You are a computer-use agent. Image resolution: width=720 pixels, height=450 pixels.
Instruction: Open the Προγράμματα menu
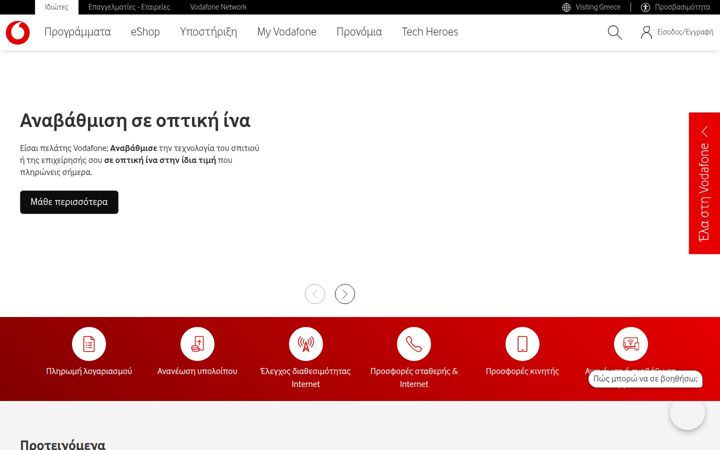pos(78,32)
